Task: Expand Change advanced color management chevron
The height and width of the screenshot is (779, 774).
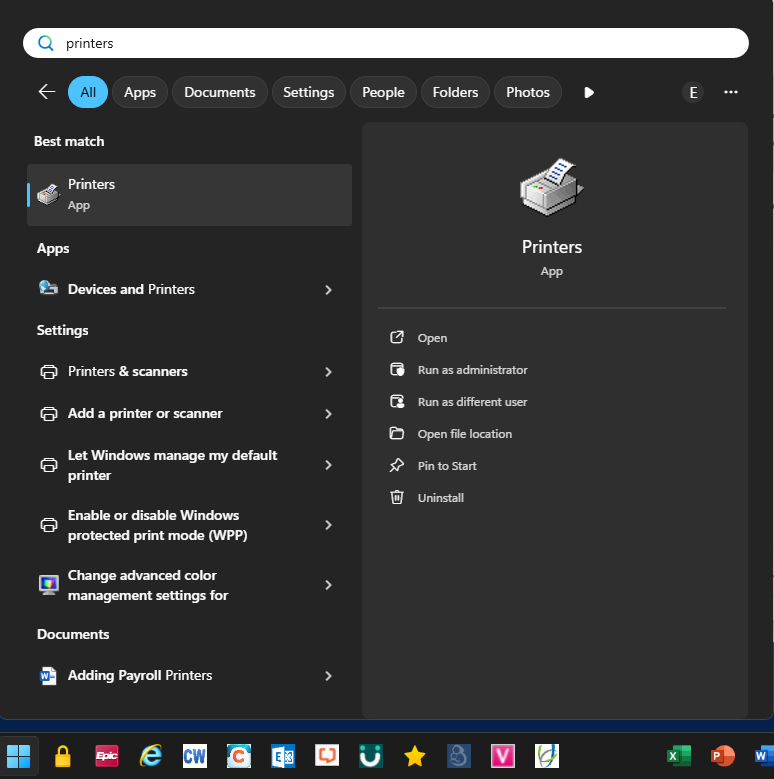Action: [328, 585]
